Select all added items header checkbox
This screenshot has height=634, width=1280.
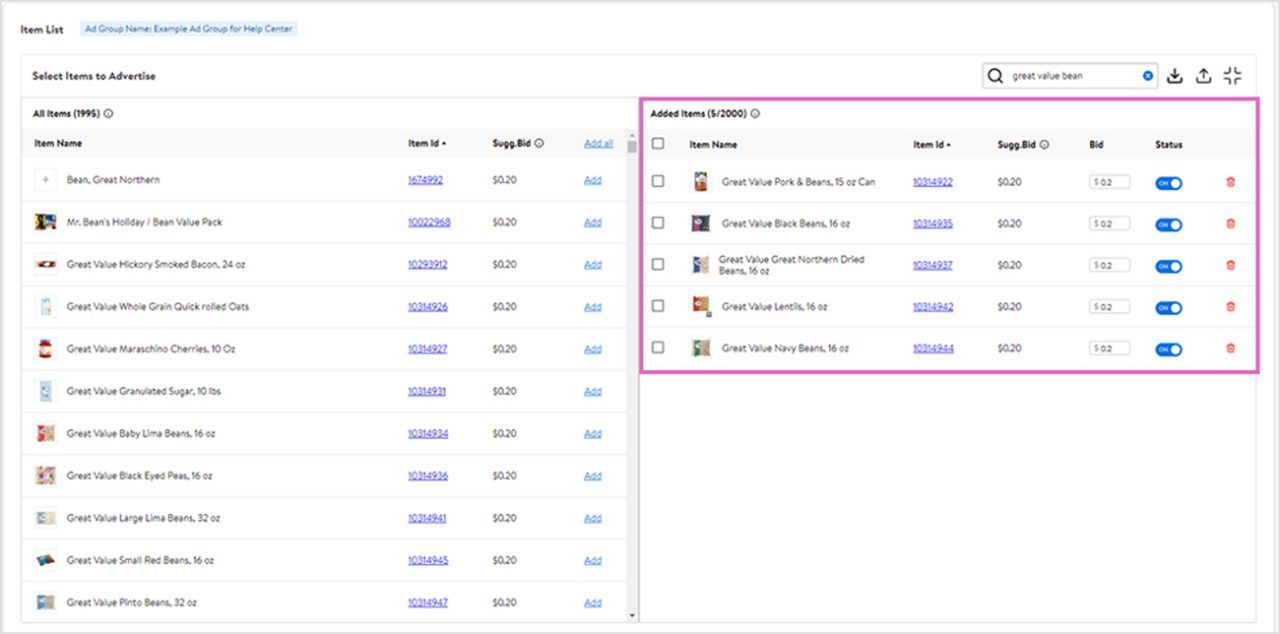coord(658,144)
